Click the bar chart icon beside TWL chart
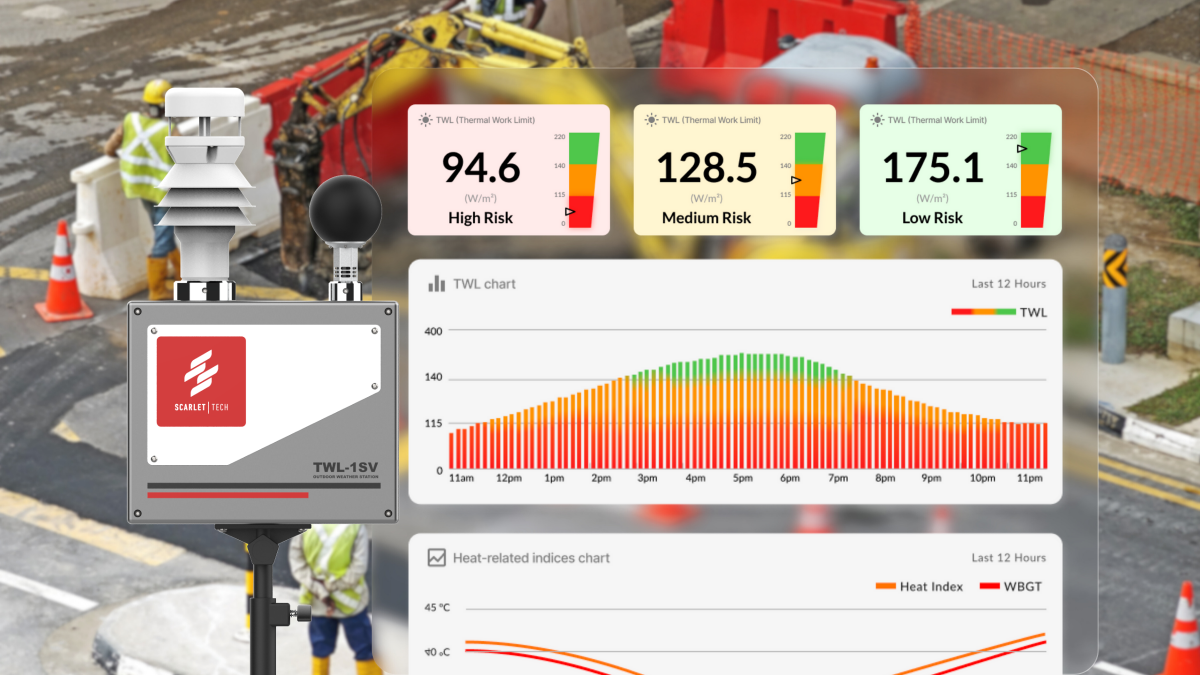 point(436,284)
